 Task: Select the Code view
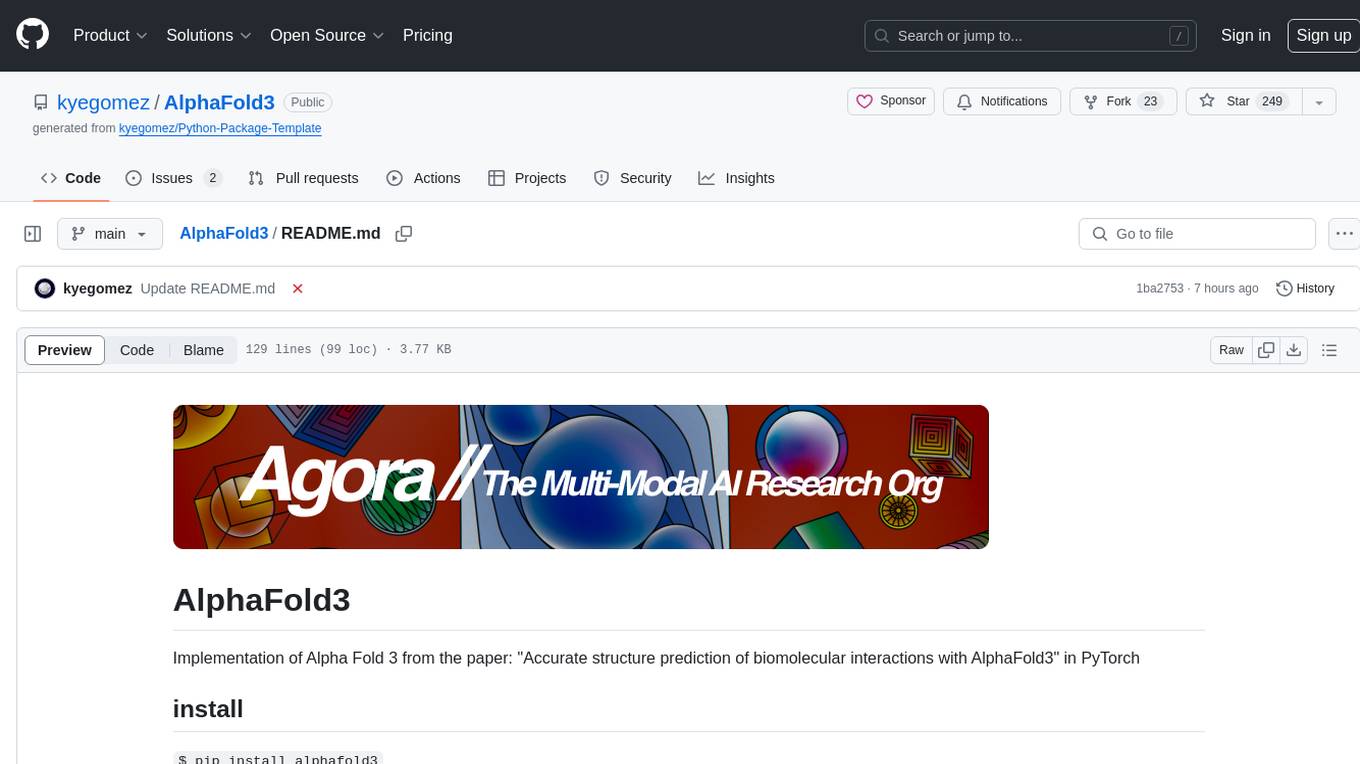click(137, 350)
